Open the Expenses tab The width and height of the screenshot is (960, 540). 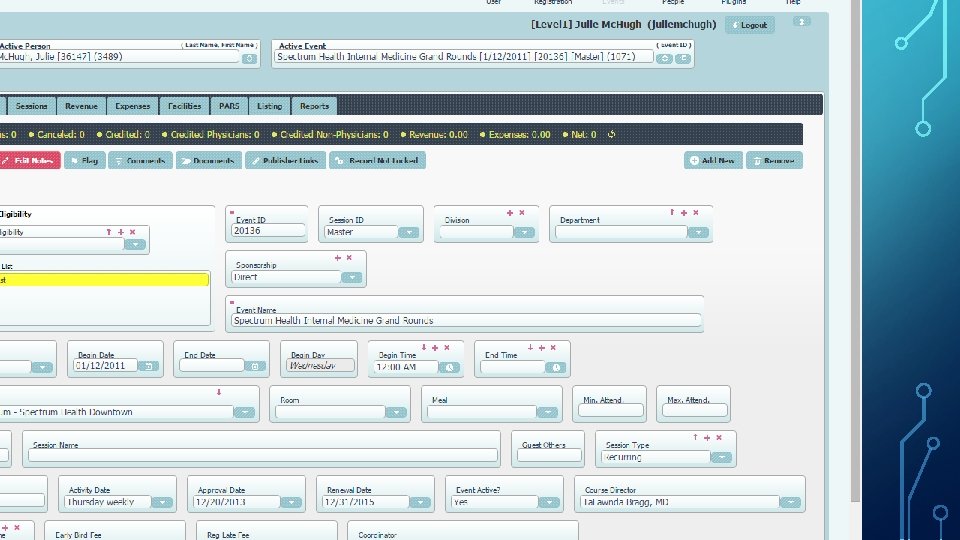point(133,106)
